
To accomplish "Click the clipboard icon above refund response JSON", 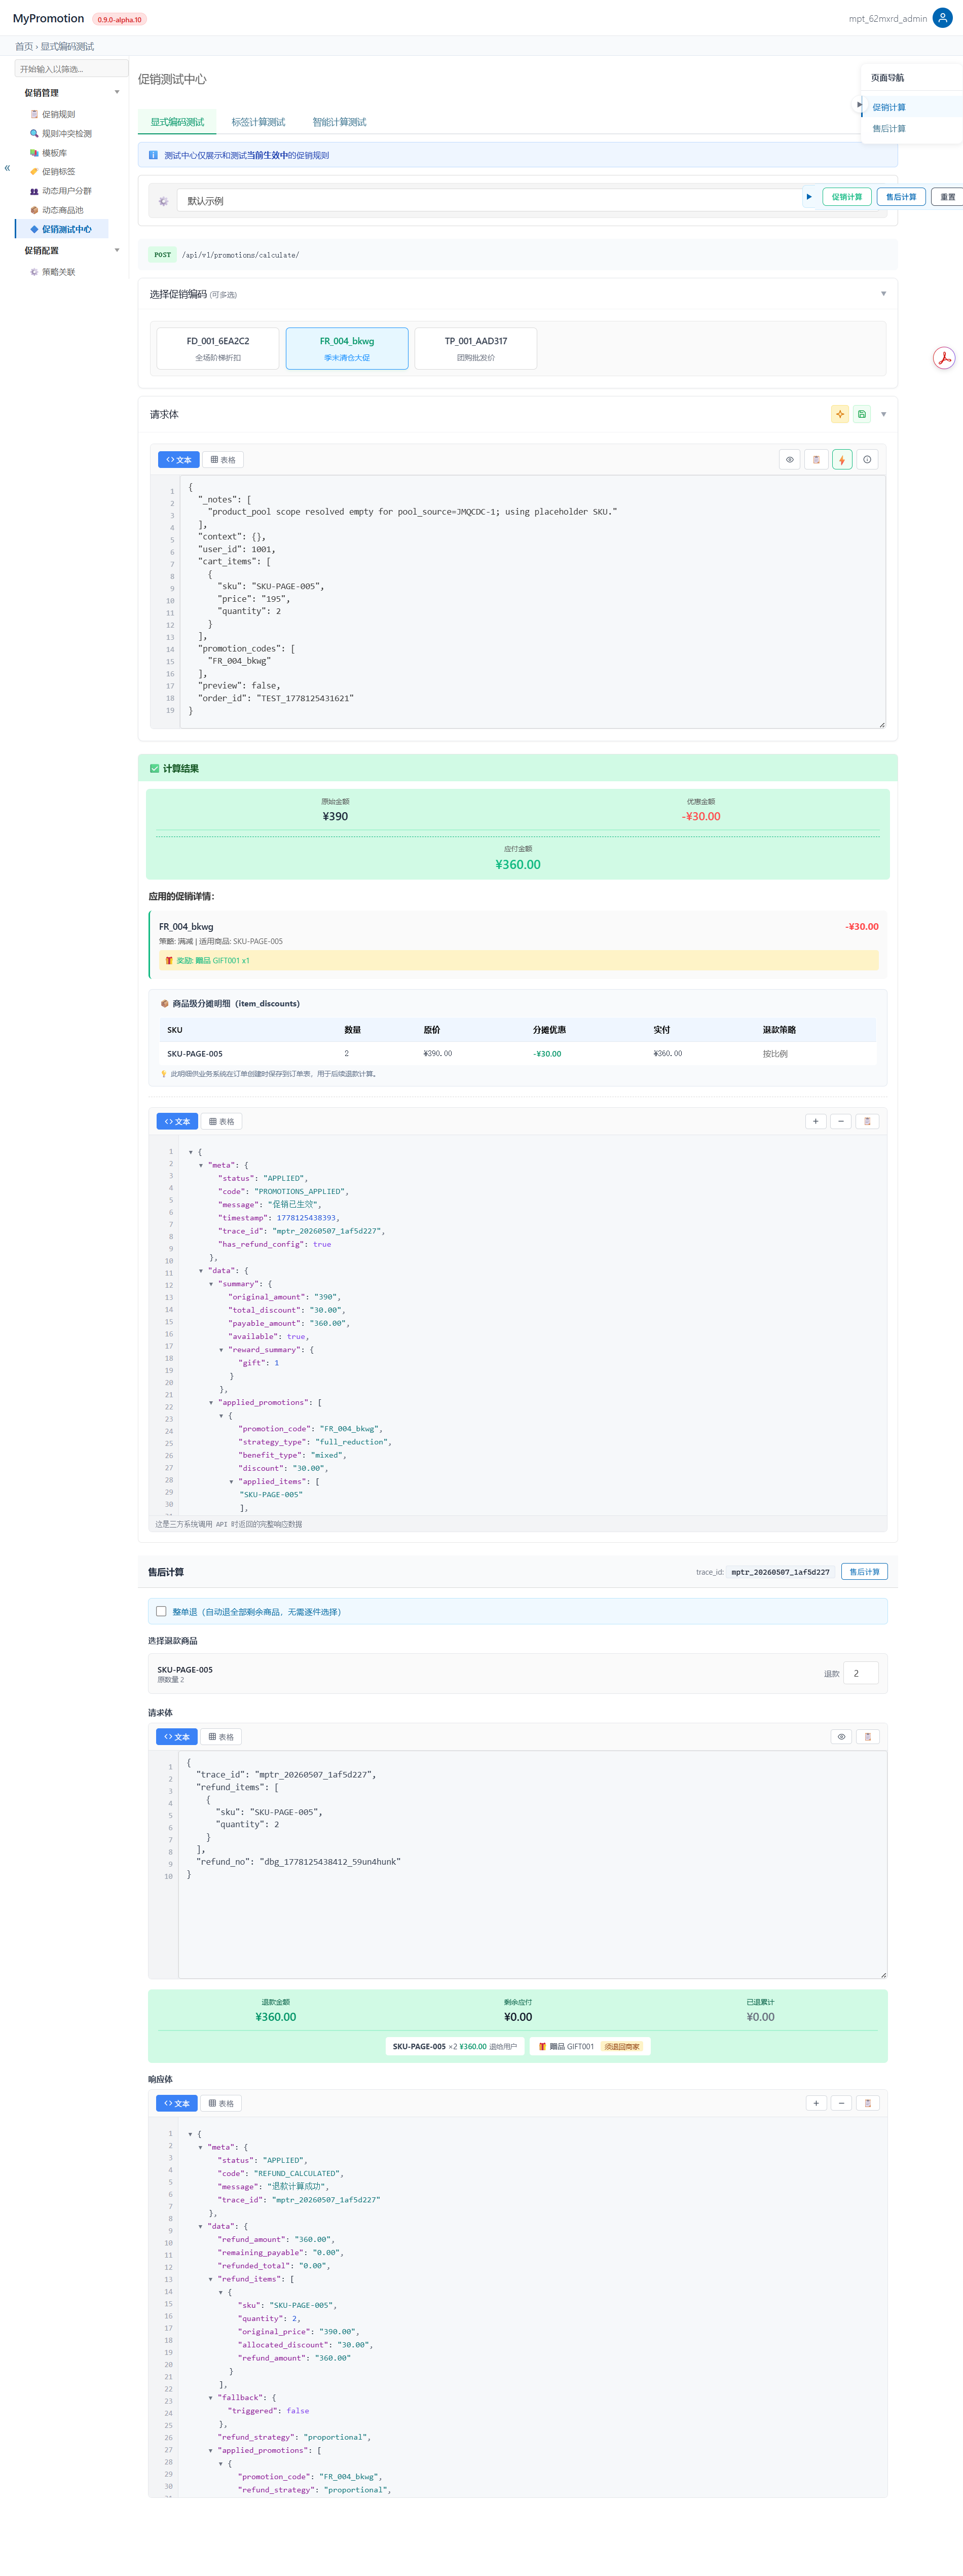I will (868, 2103).
